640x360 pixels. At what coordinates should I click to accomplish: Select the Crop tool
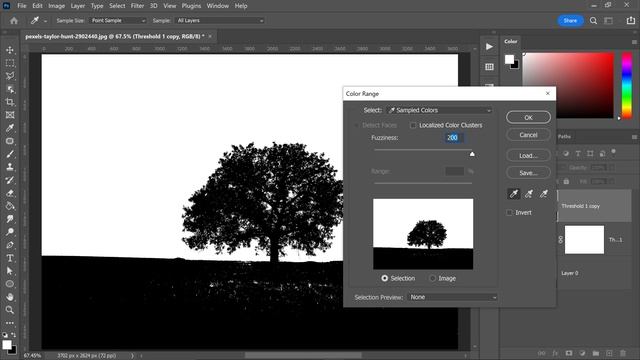pos(10,102)
